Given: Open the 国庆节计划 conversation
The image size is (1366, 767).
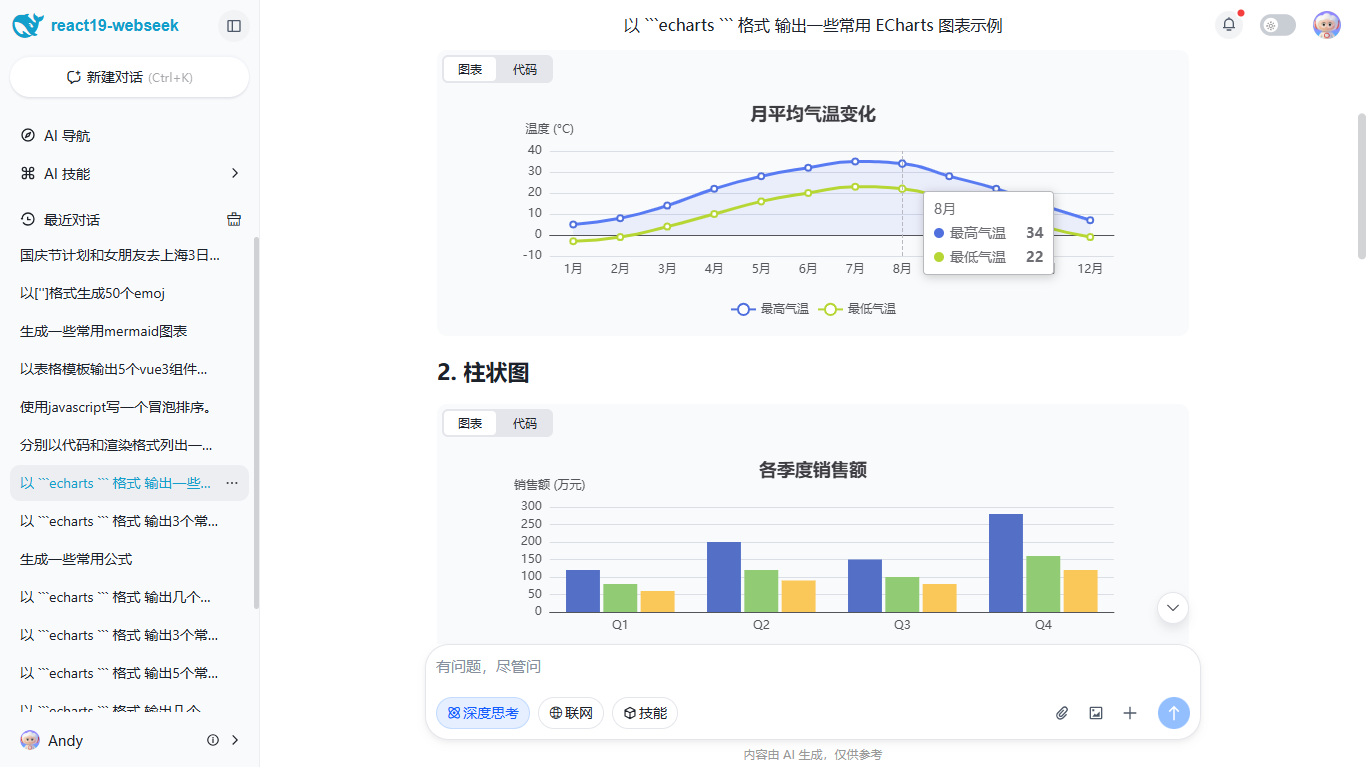Looking at the screenshot, I should (130, 255).
